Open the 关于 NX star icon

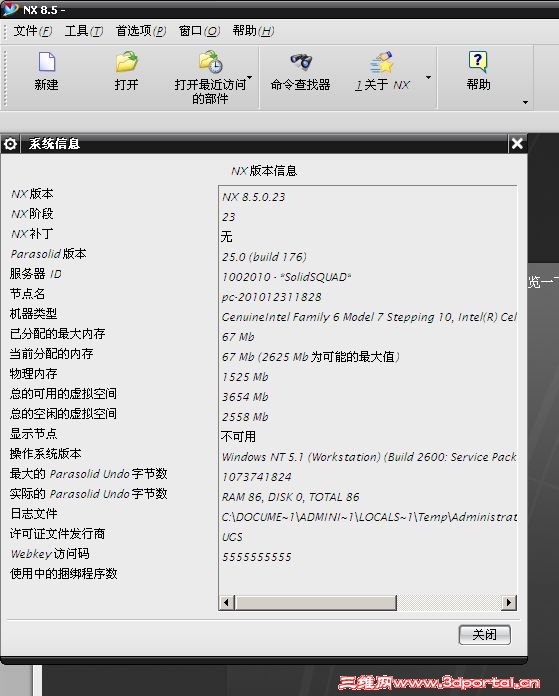pyautogui.click(x=381, y=62)
